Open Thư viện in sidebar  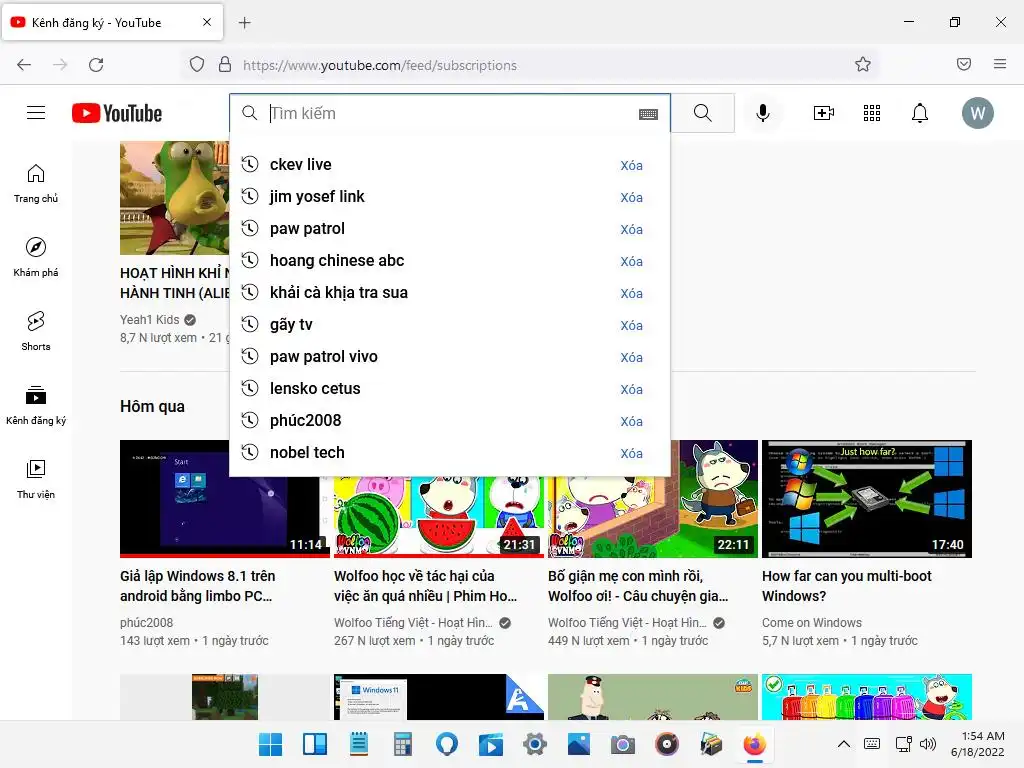pyautogui.click(x=36, y=479)
